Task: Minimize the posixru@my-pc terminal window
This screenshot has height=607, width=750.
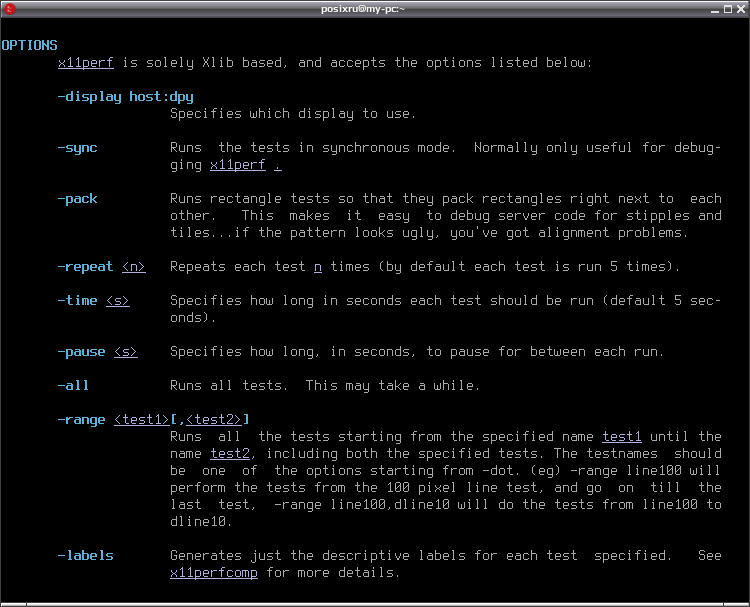Action: (715, 9)
